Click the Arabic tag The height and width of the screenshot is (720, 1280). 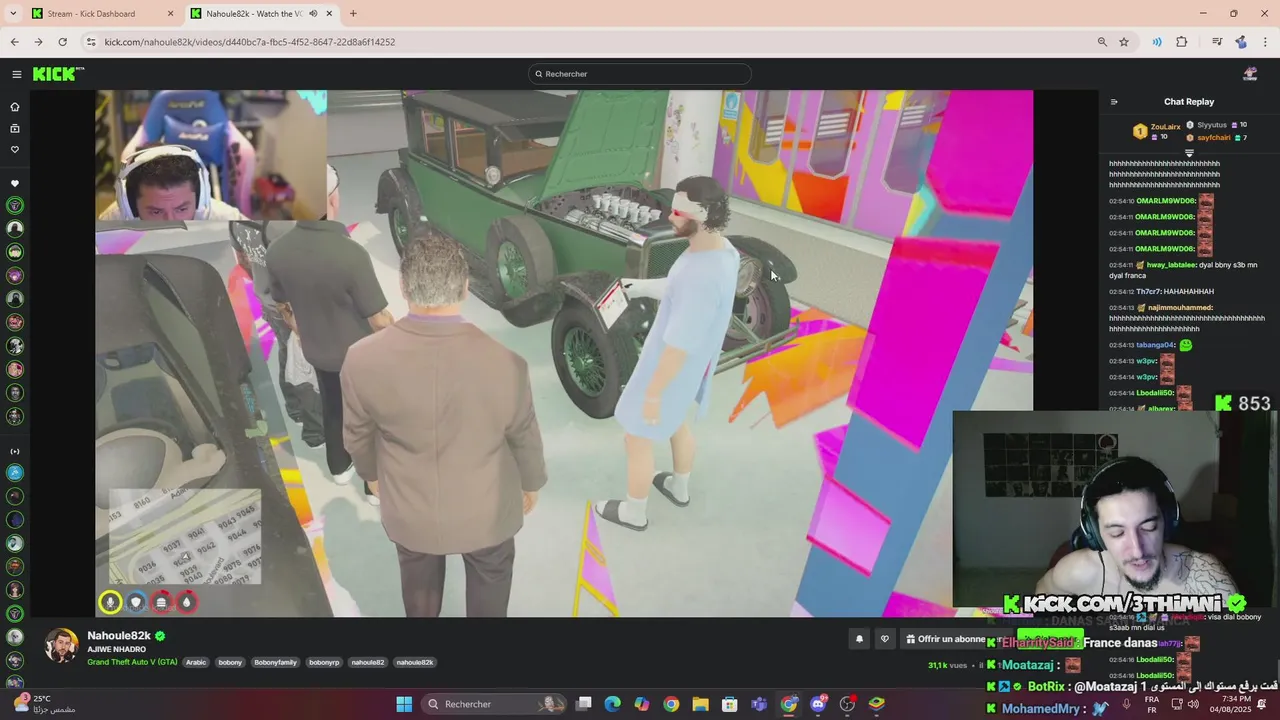point(196,662)
